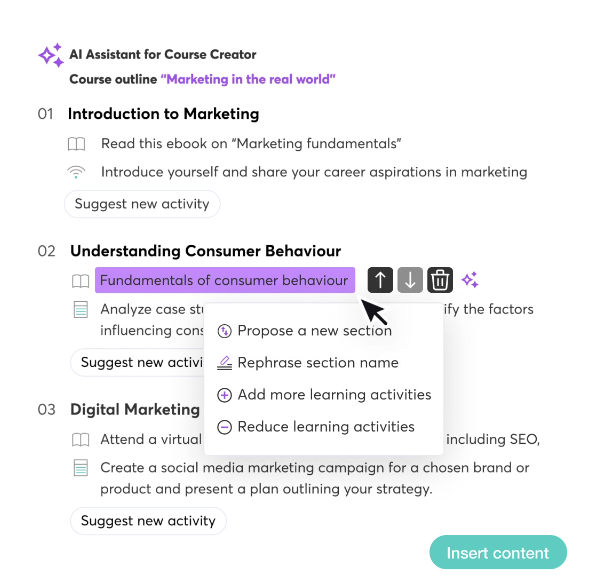Click the purple AI sparkle icon beside trash
This screenshot has width=607, height=586.
(x=470, y=280)
